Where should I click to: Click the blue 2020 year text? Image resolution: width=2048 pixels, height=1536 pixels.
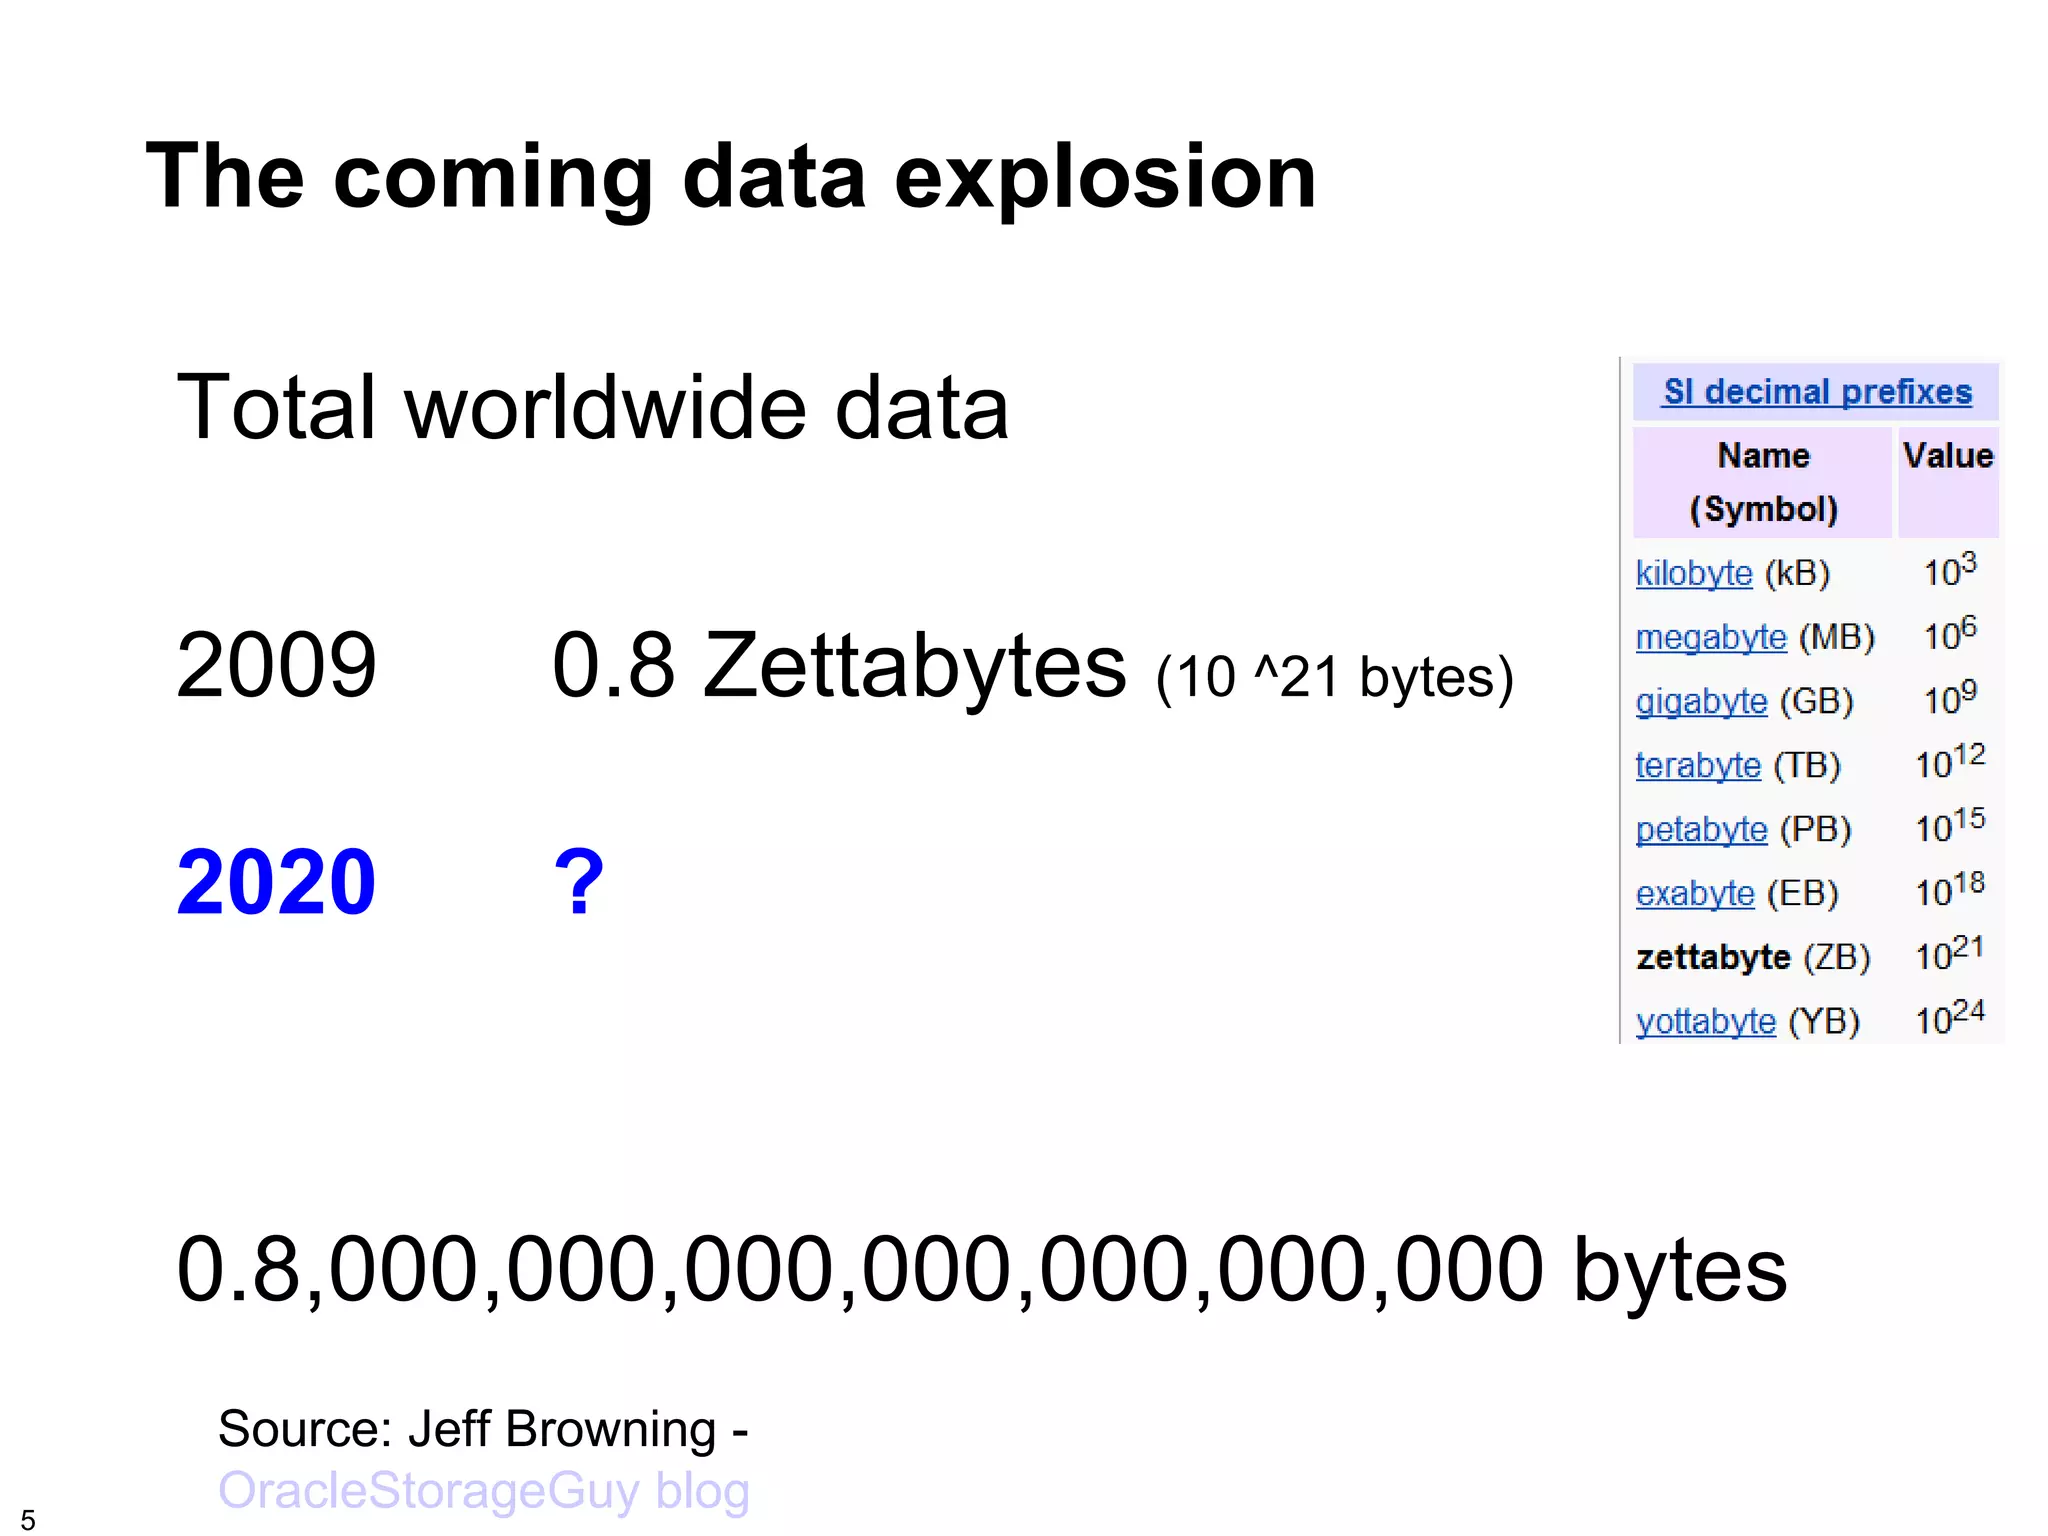(x=276, y=882)
